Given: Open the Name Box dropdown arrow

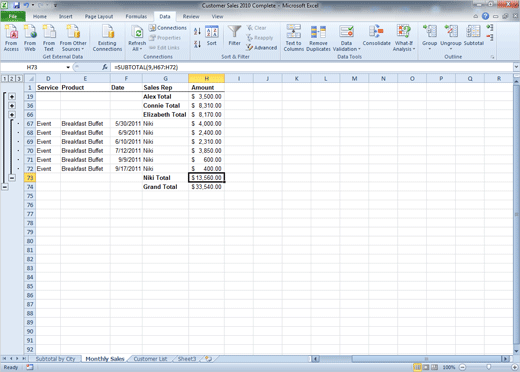Looking at the screenshot, I should pyautogui.click(x=68, y=67).
